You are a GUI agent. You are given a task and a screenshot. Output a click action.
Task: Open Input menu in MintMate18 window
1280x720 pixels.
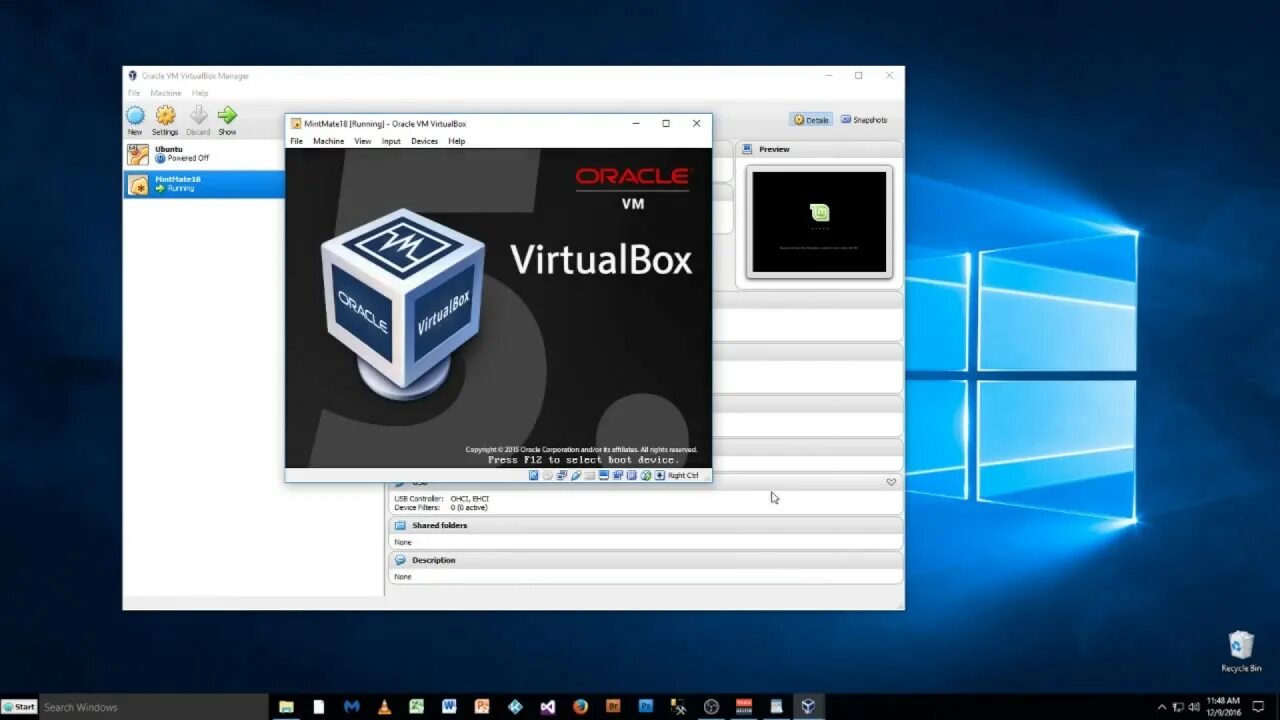click(391, 141)
